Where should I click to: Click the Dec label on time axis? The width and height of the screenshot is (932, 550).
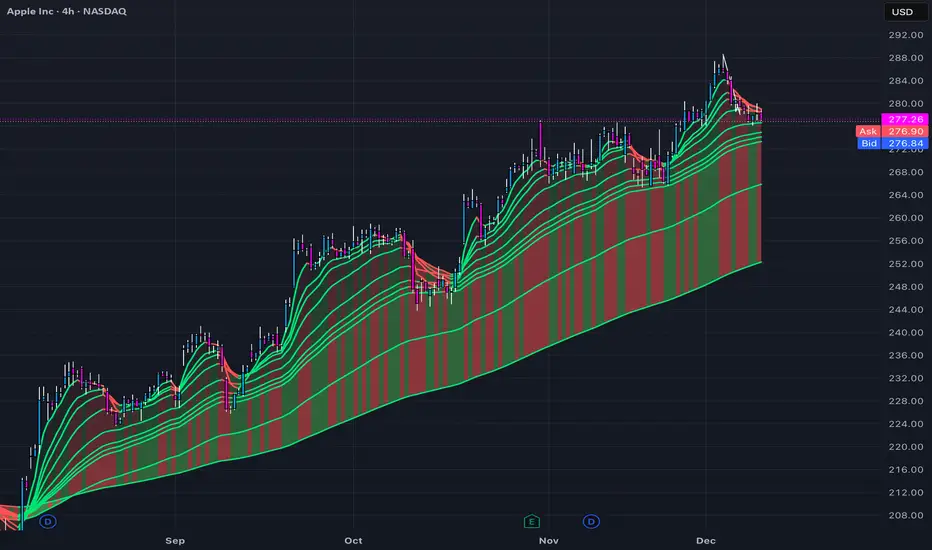coord(706,540)
